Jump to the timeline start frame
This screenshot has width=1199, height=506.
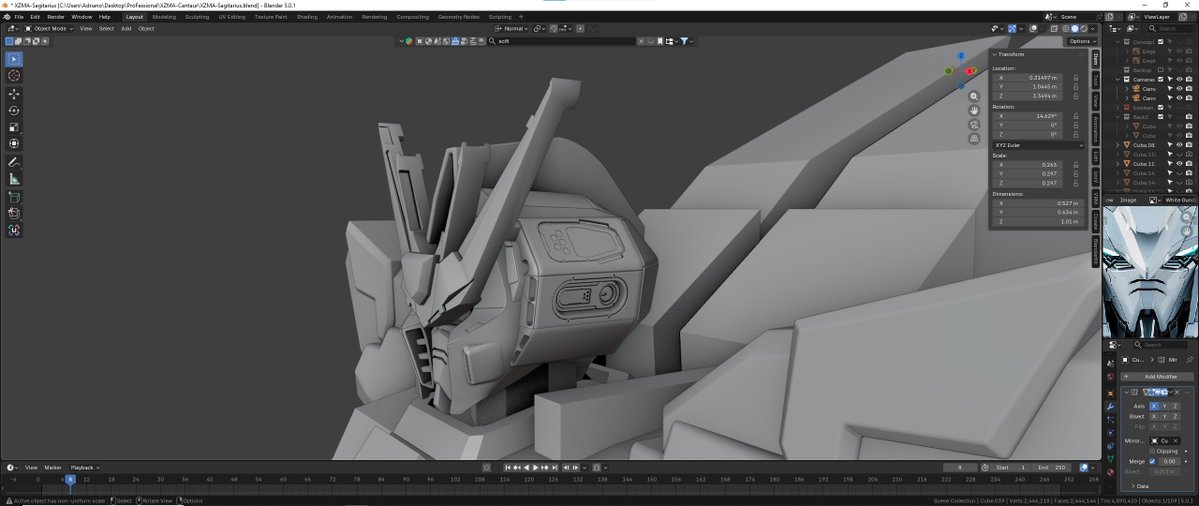point(508,467)
